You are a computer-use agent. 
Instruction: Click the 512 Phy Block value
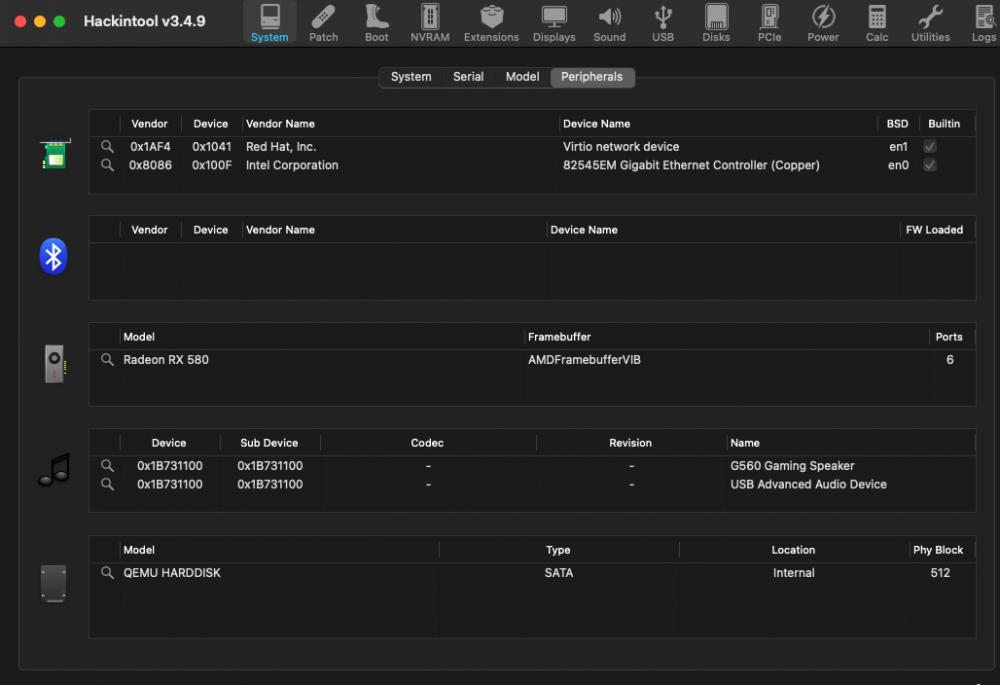click(x=940, y=573)
